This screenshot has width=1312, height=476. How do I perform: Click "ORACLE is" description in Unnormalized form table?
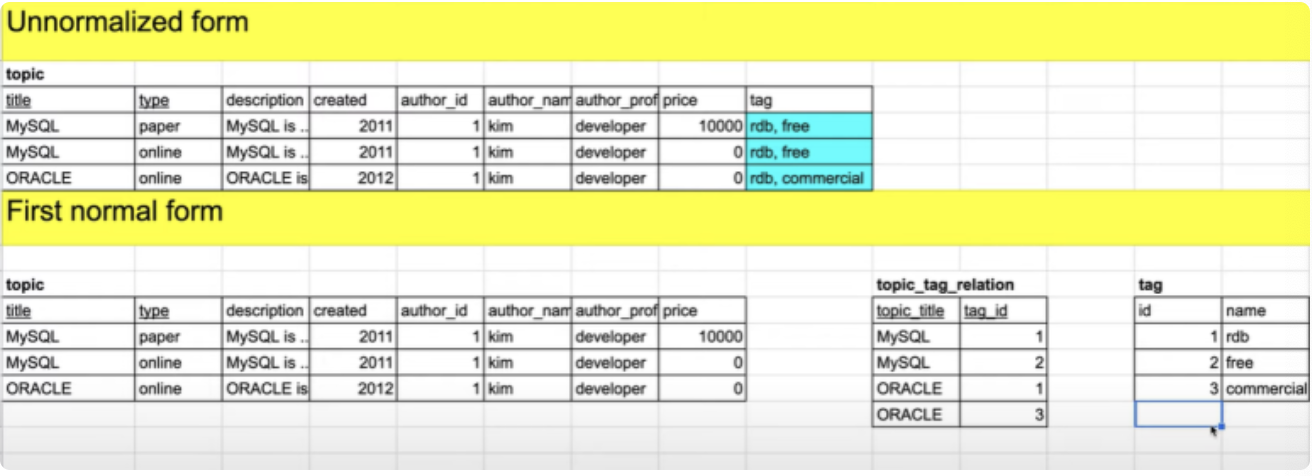[266, 178]
